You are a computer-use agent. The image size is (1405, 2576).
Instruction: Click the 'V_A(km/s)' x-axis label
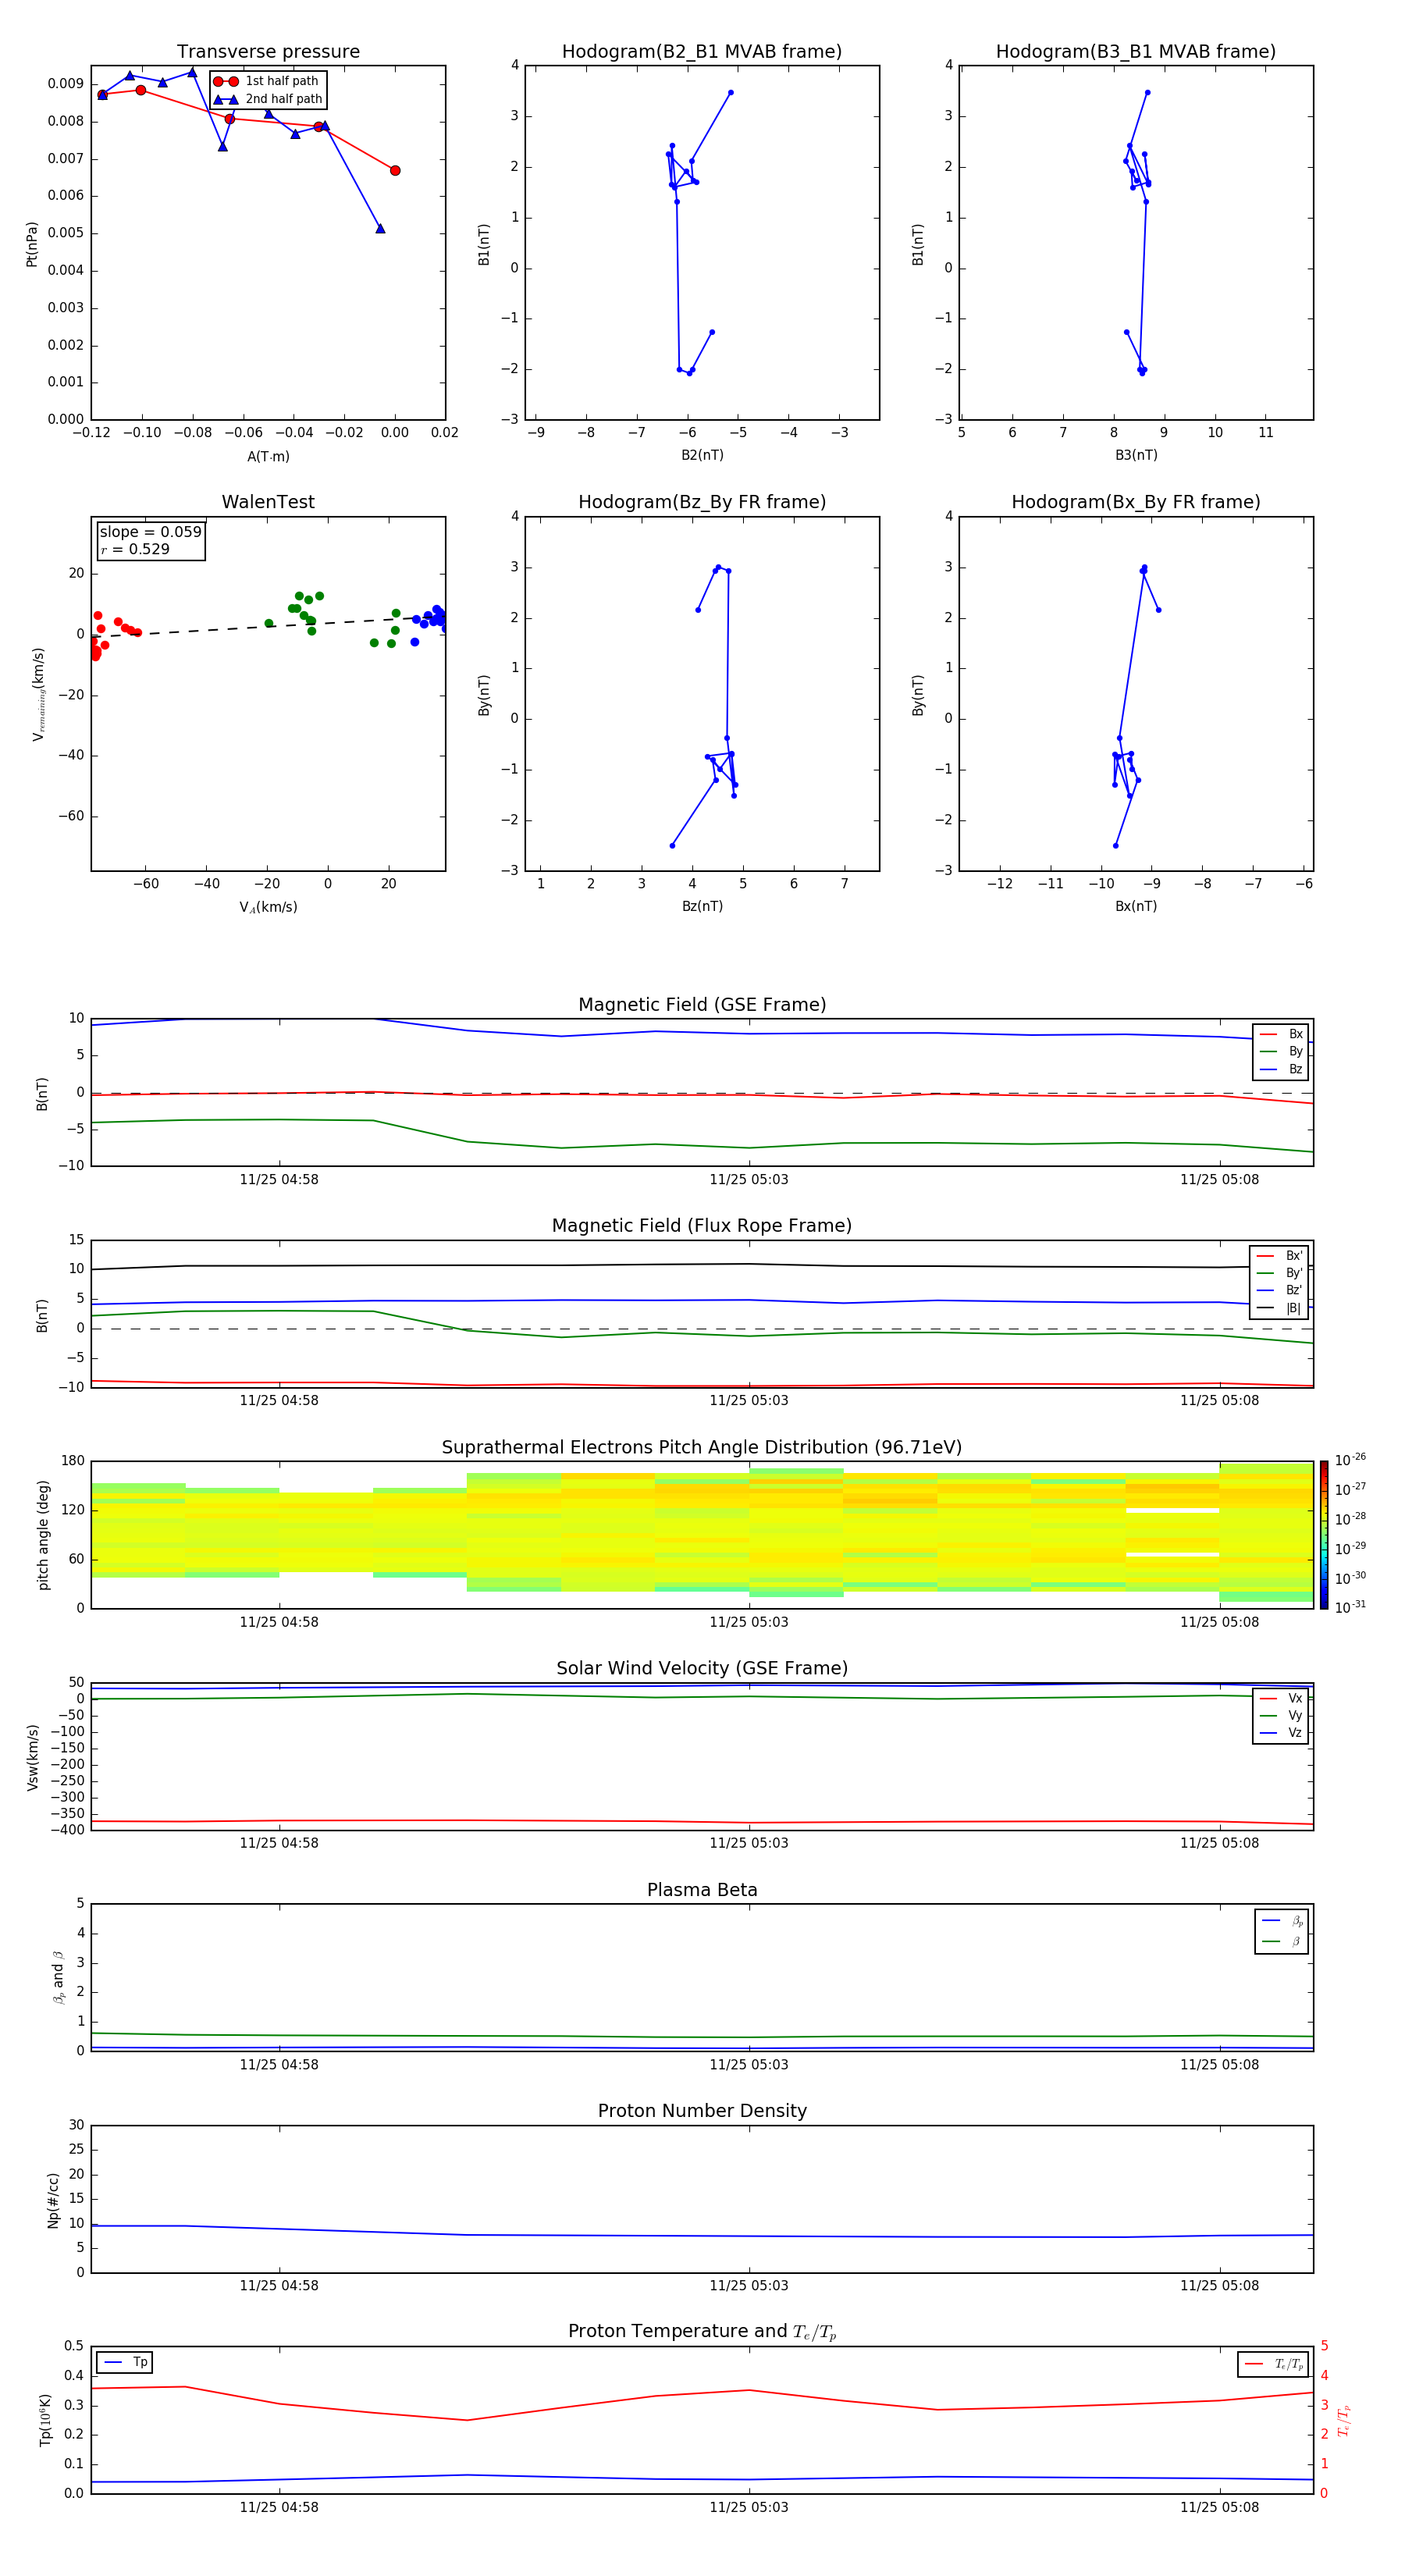[268, 907]
